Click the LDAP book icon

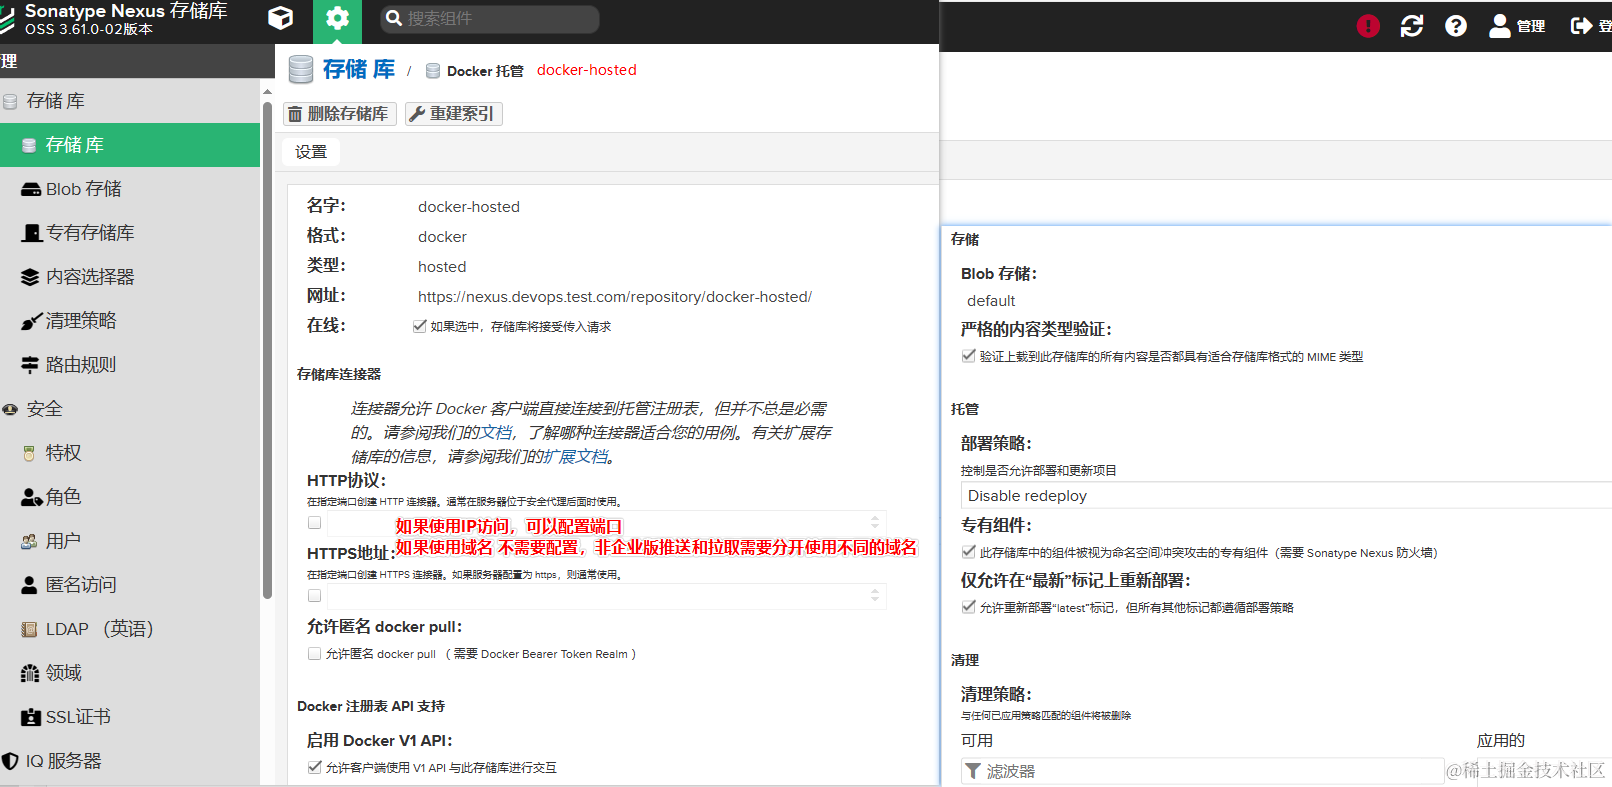click(x=30, y=629)
